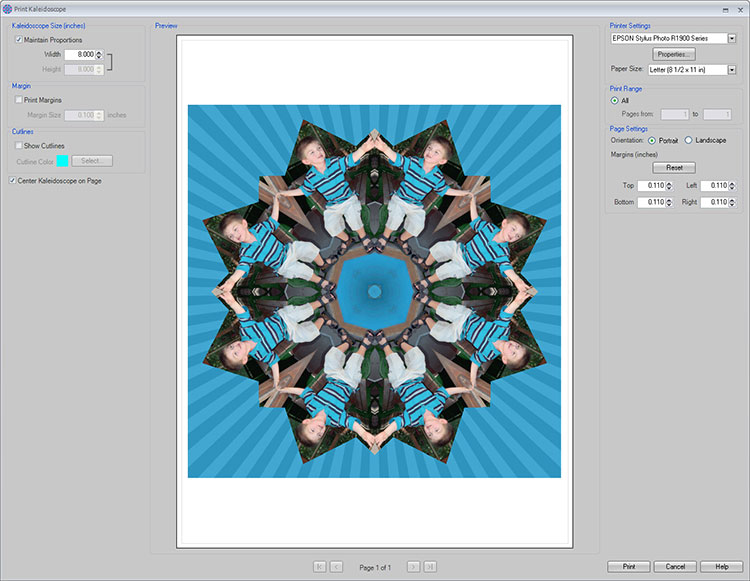Viewport: 750px width, 581px height.
Task: Click the Print button
Action: [x=629, y=567]
